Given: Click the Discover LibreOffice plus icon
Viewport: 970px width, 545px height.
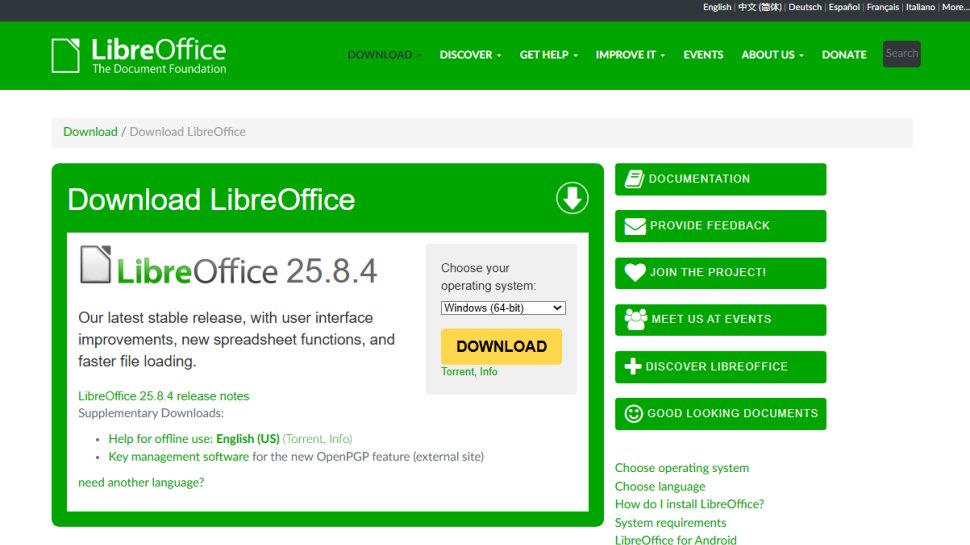Looking at the screenshot, I should [x=632, y=366].
